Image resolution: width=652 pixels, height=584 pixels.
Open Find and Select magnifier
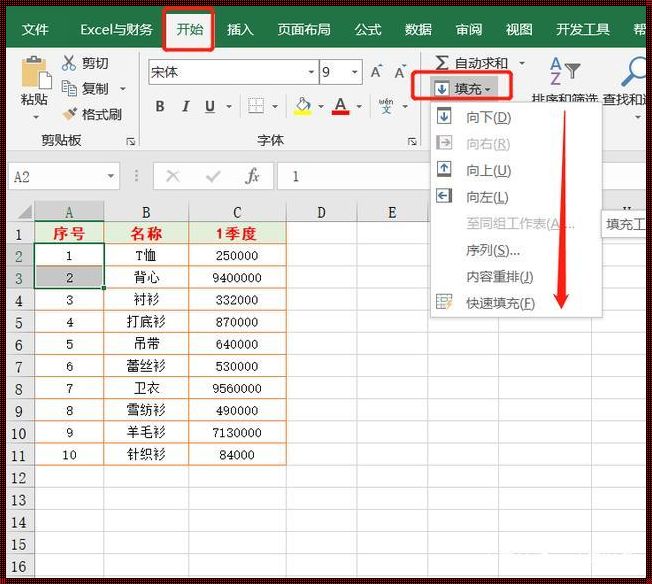point(634,72)
